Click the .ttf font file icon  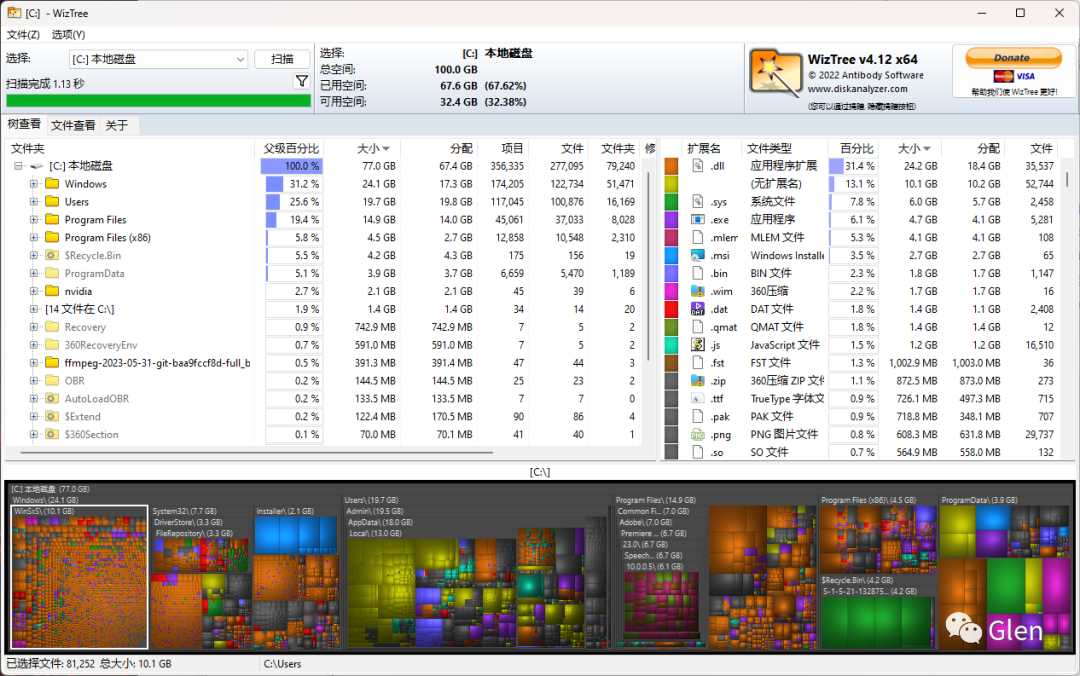pos(698,398)
